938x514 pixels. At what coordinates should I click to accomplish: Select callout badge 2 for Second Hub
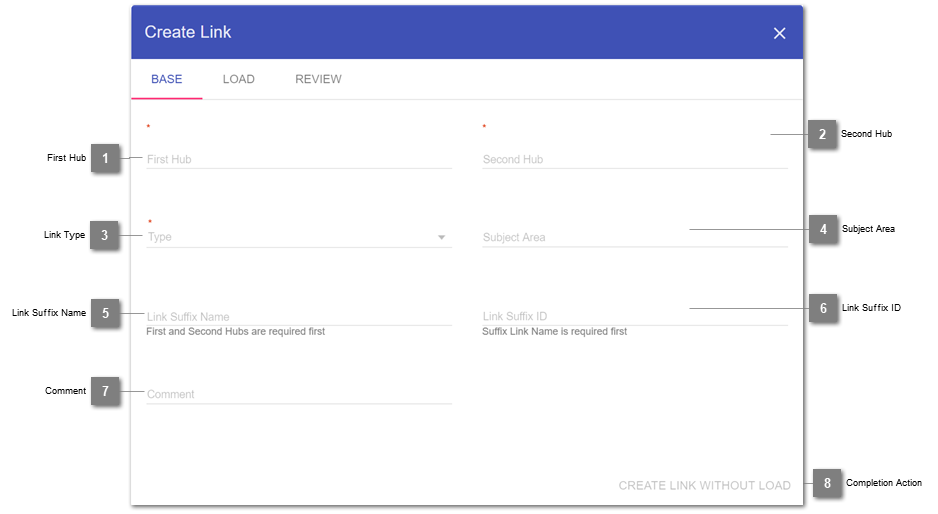click(x=821, y=134)
